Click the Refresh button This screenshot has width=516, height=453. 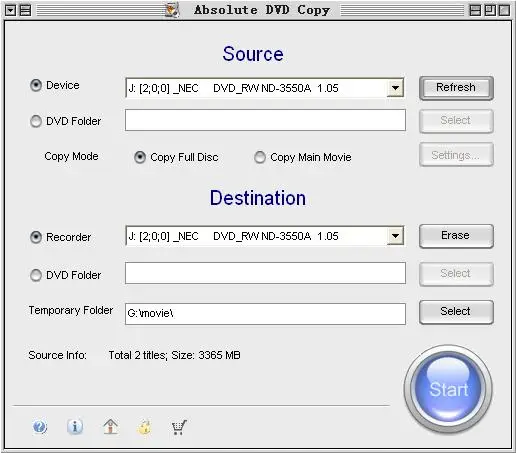coord(456,88)
